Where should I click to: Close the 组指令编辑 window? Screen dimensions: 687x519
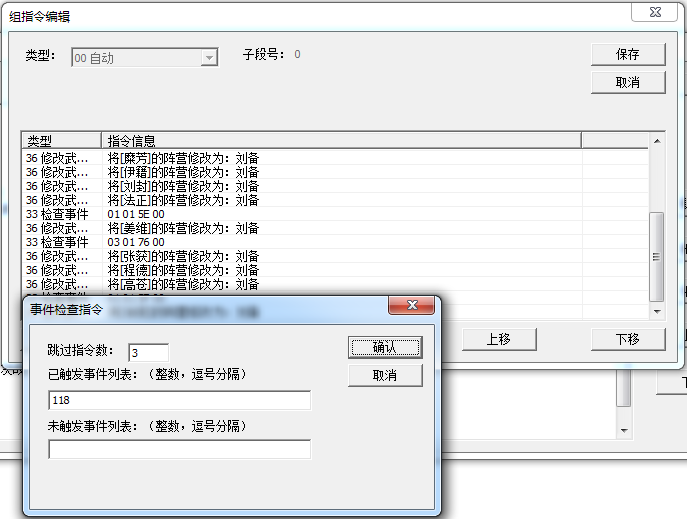[x=655, y=12]
